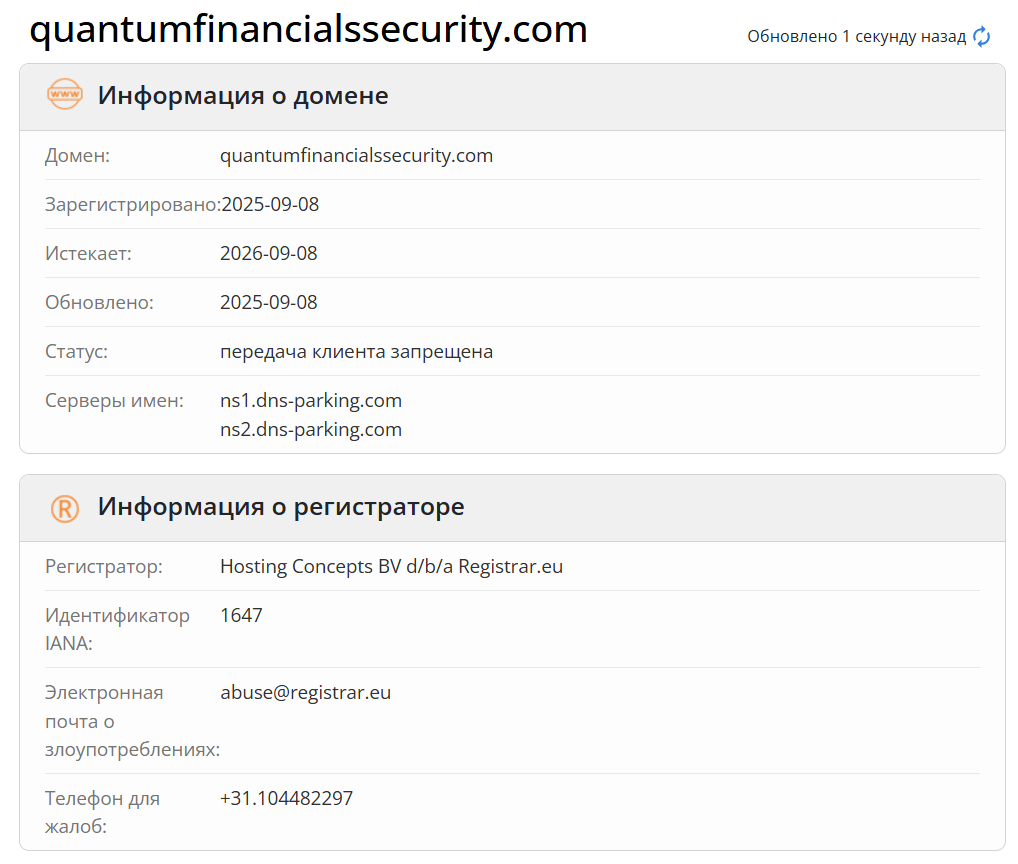1018x864 pixels.
Task: Click the "Зарегистрировано" field label
Action: click(132, 205)
